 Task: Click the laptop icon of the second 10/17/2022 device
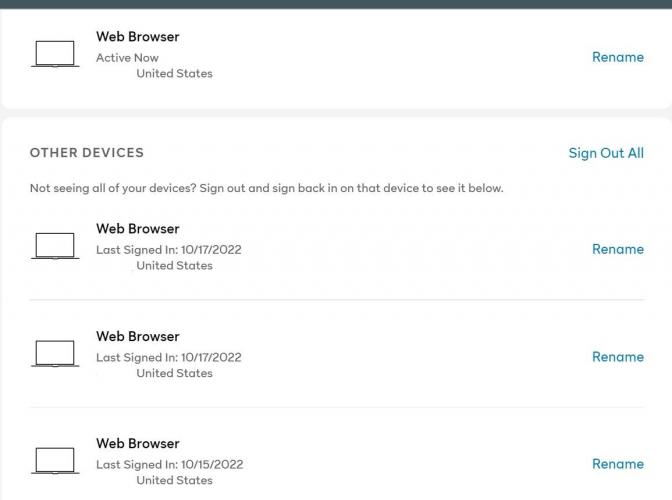coord(55,353)
